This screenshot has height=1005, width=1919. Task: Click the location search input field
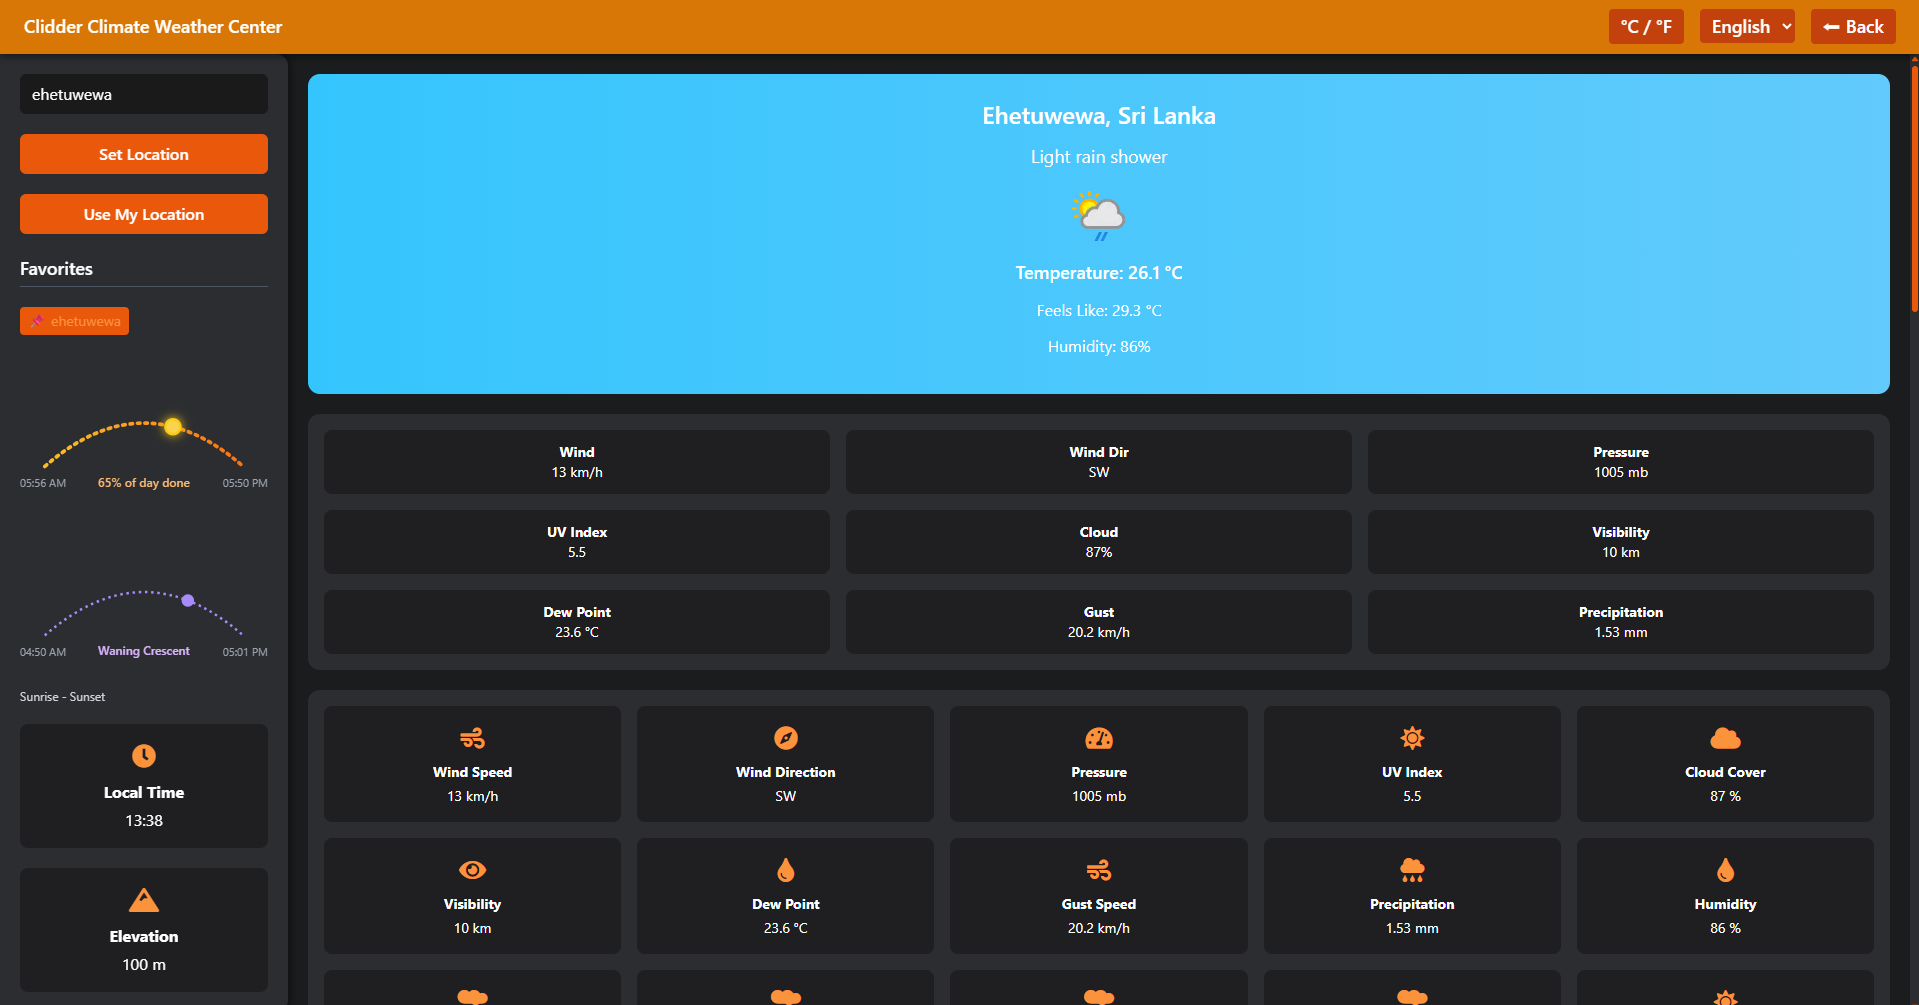tap(144, 94)
